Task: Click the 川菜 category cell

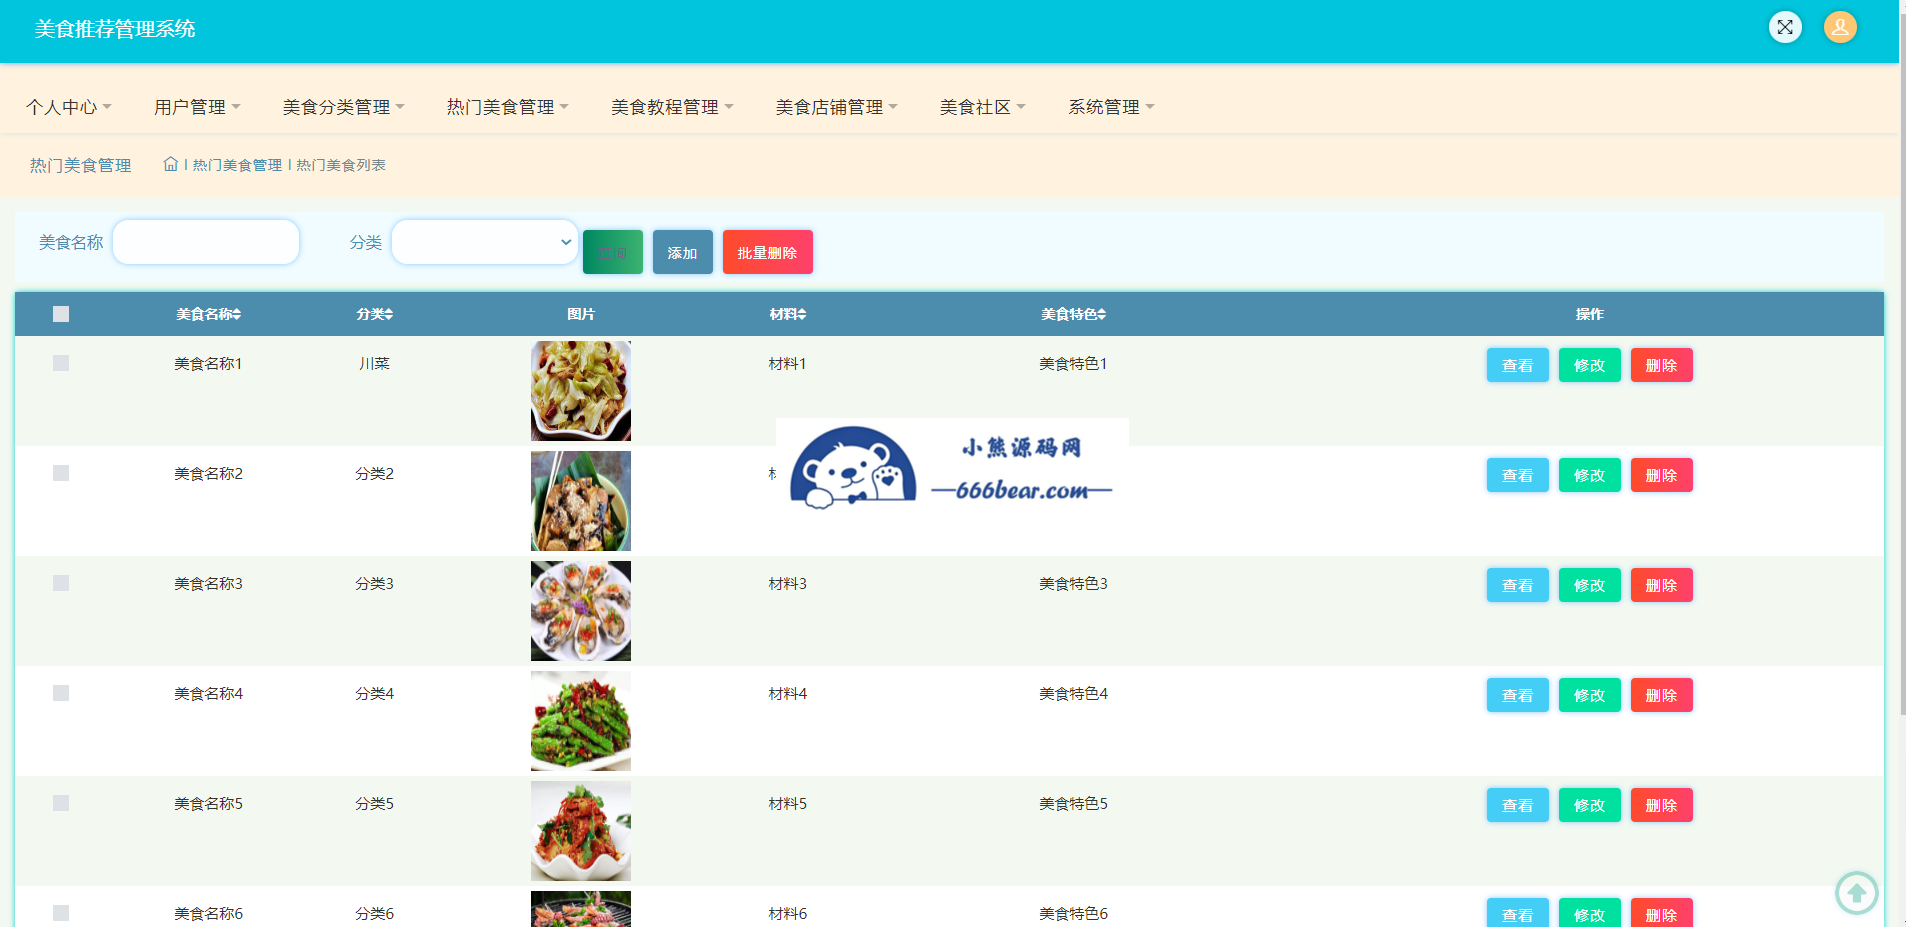Action: [x=375, y=363]
